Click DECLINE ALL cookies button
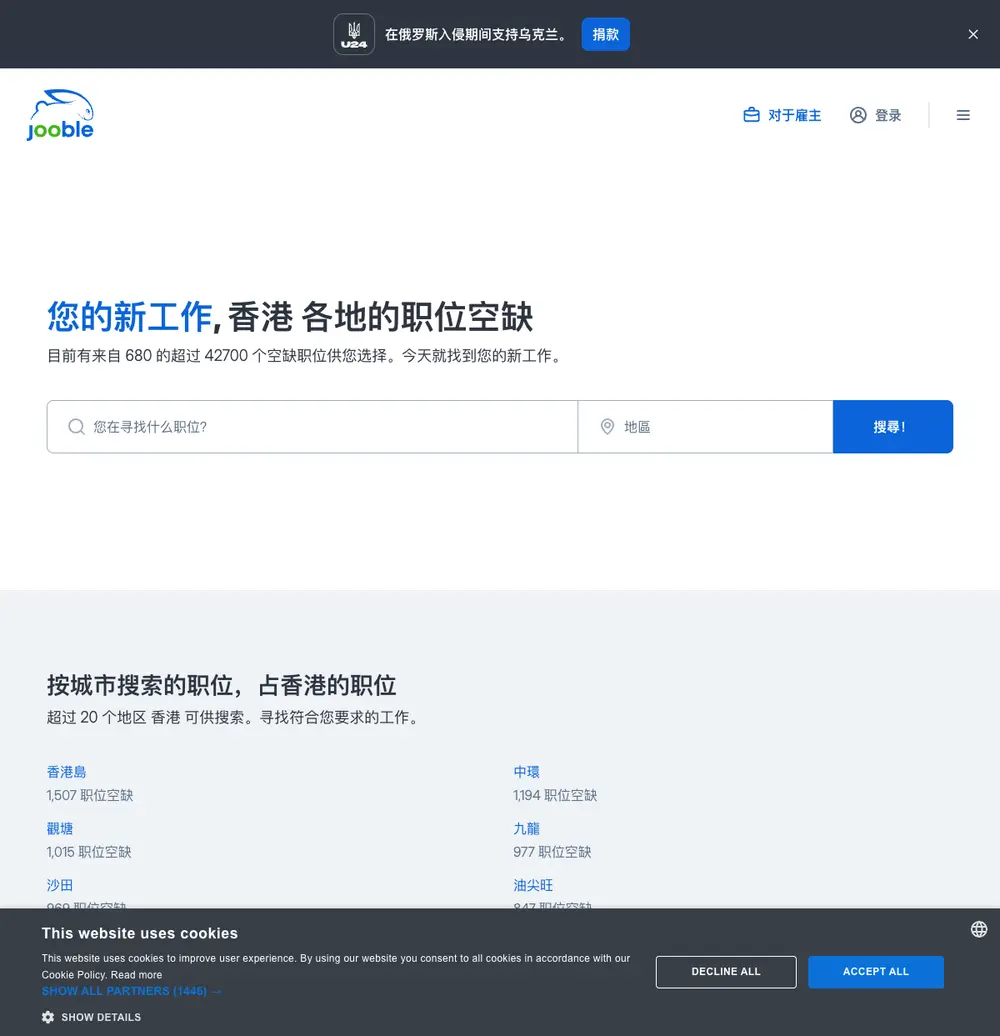The image size is (1000, 1036). [726, 972]
